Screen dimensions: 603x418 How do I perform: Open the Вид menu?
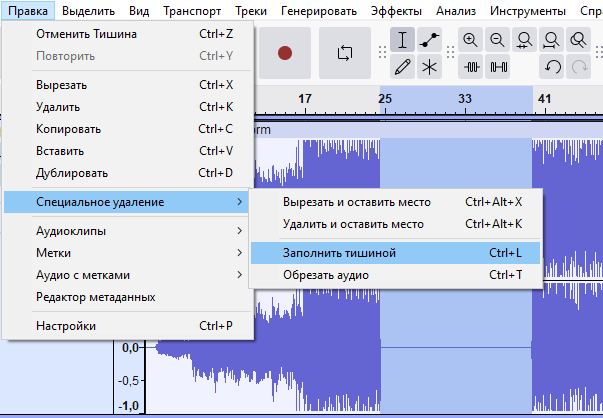click(139, 11)
